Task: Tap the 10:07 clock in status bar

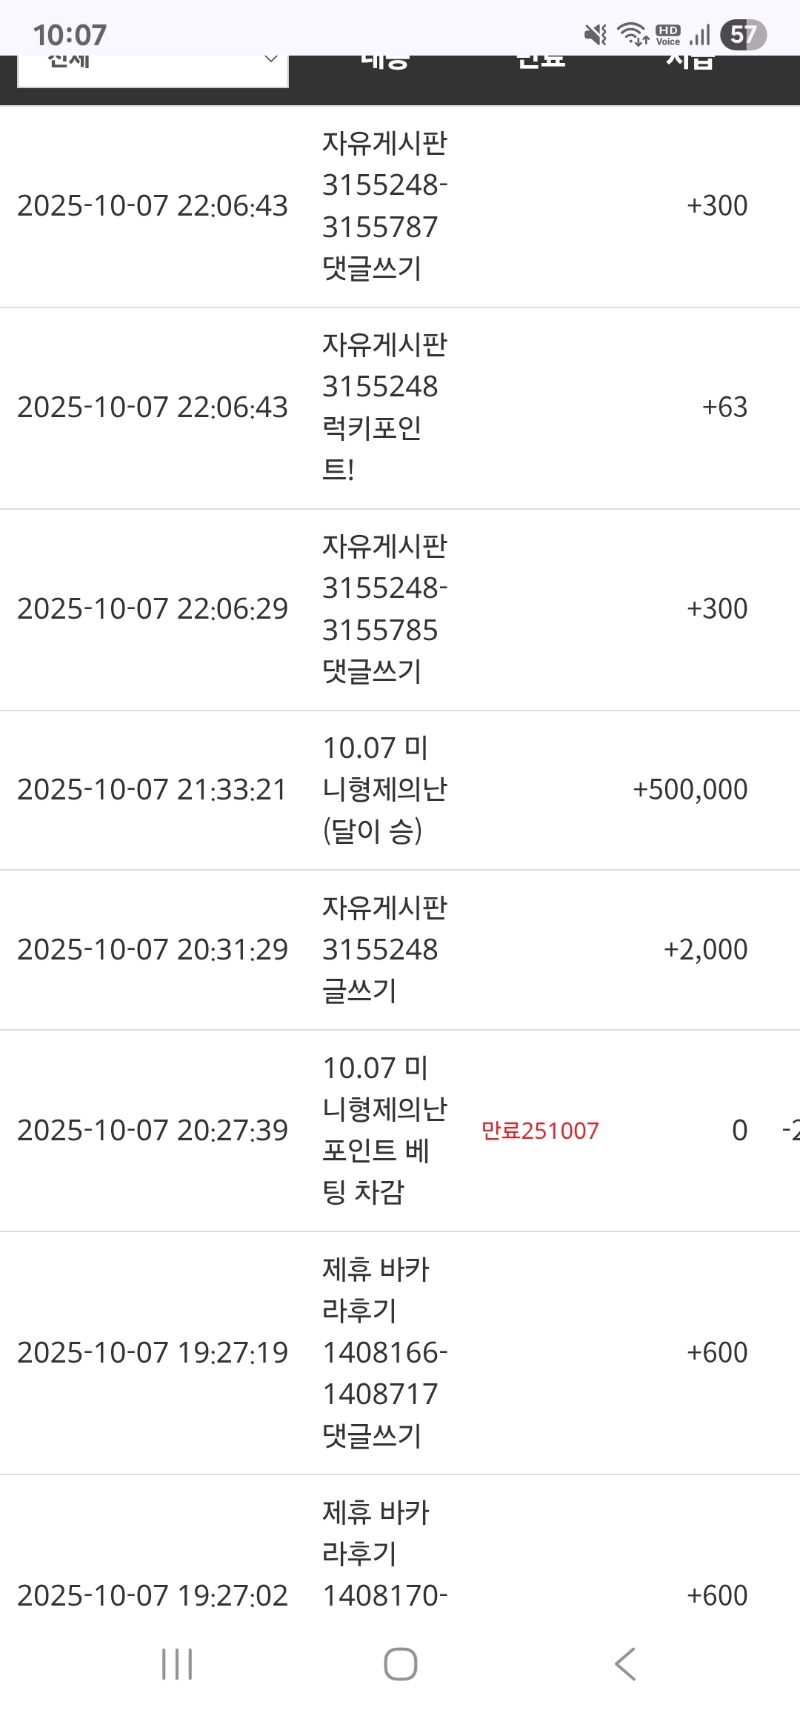Action: point(69,35)
